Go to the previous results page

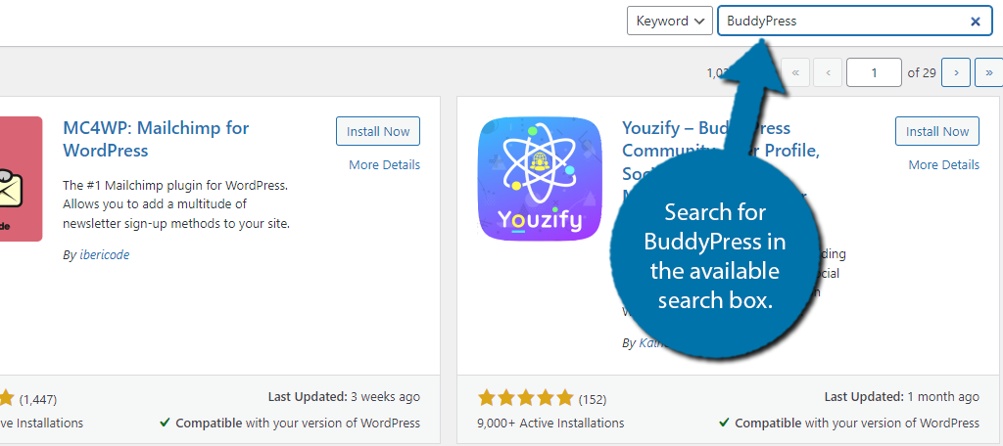tap(828, 72)
